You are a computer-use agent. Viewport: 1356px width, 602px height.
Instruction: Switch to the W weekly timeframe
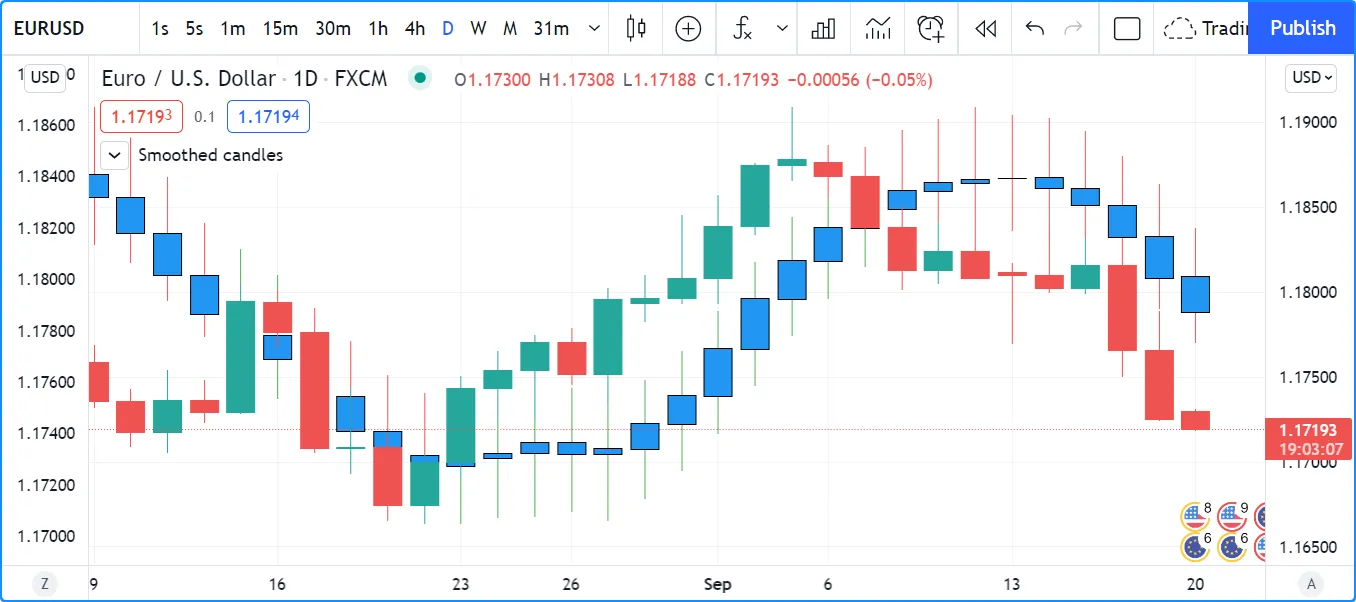pos(478,28)
